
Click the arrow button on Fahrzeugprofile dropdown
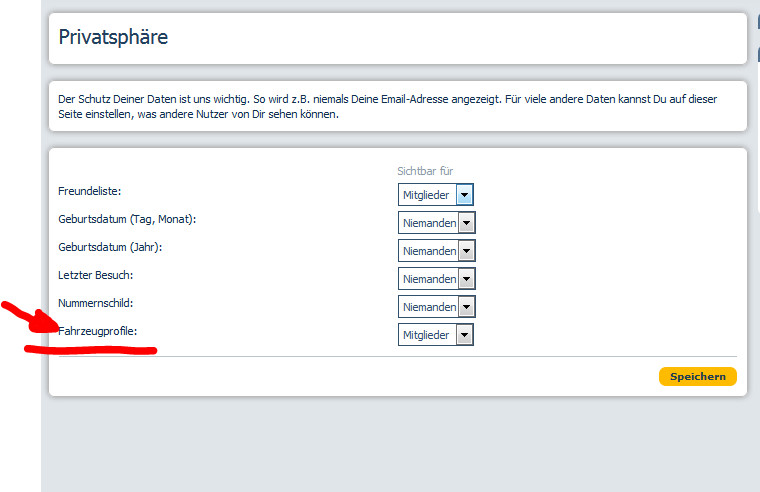point(464,335)
